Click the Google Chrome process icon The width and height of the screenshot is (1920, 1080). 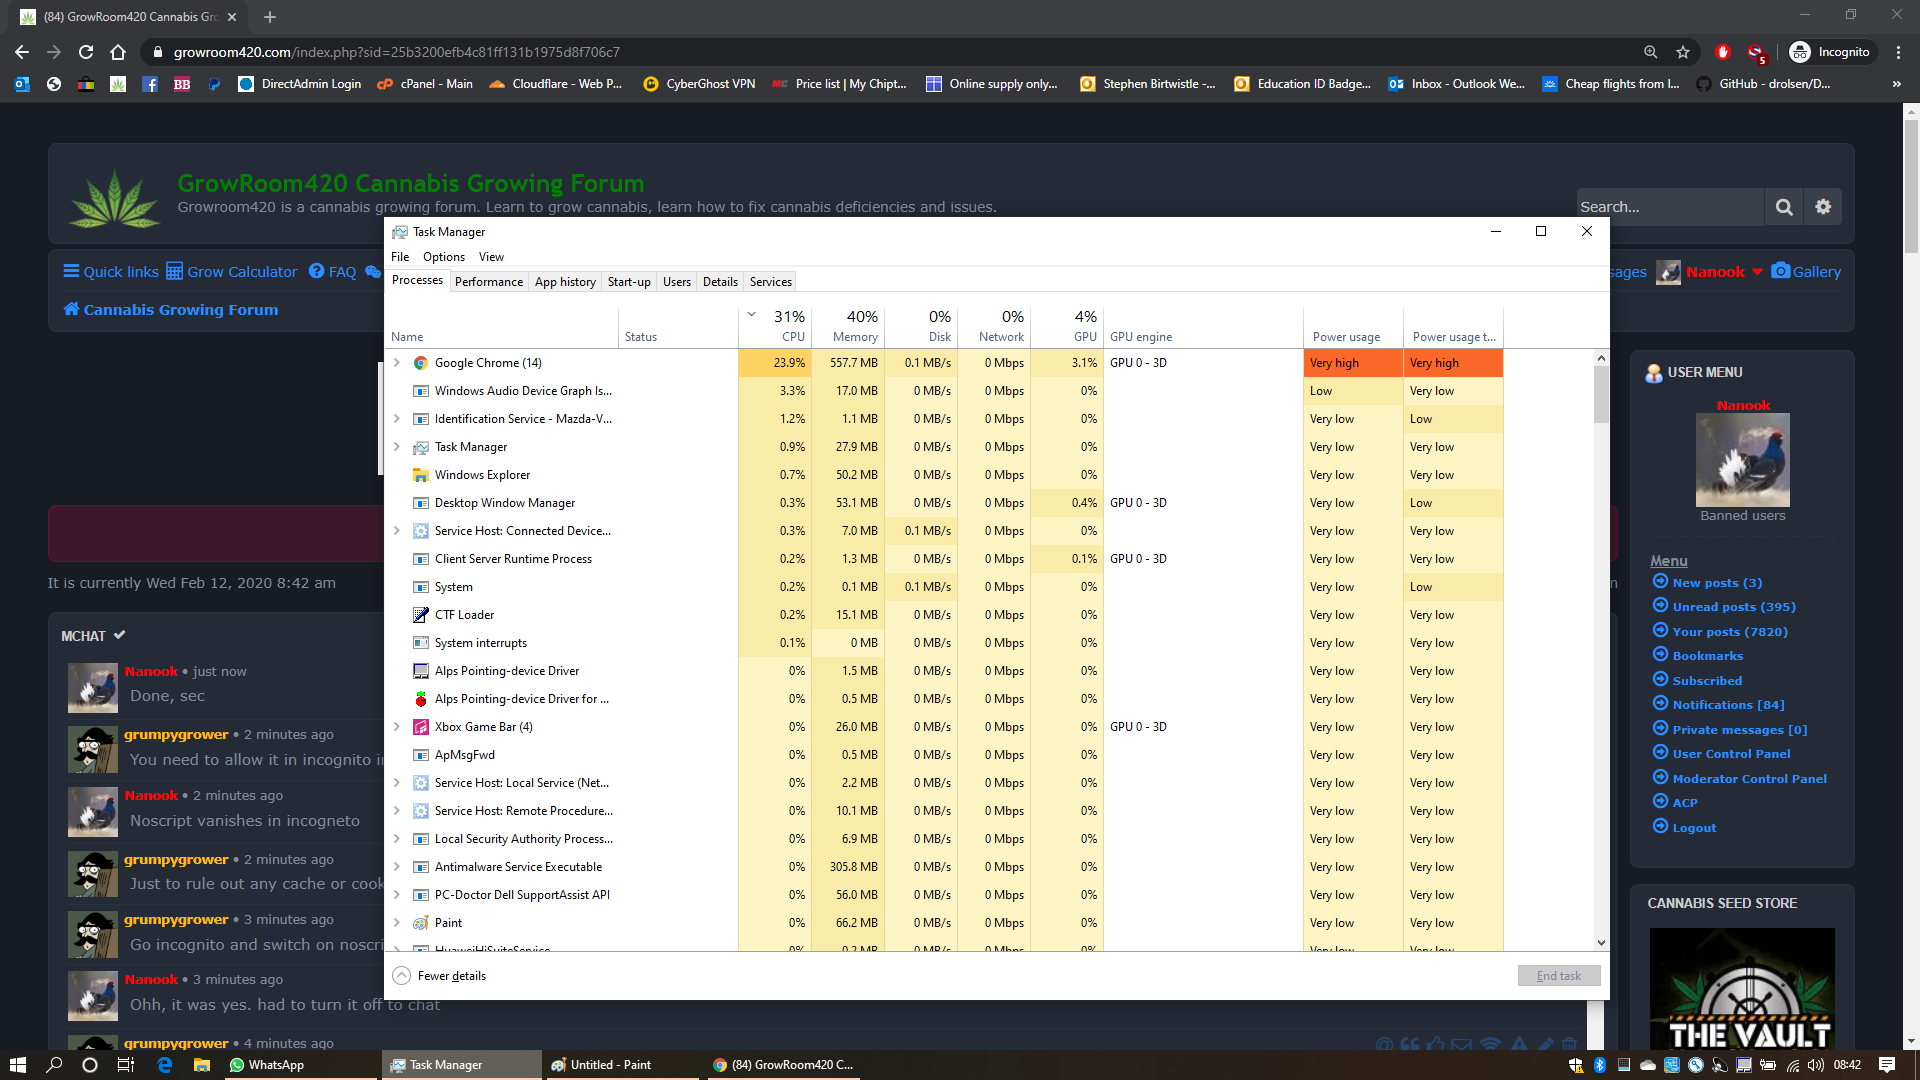(x=421, y=363)
